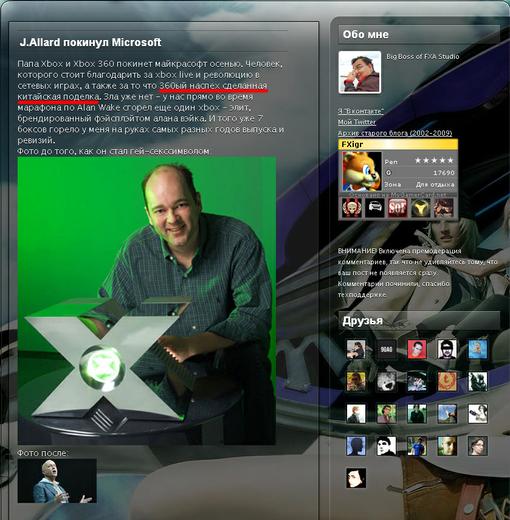Viewport: 510px width, 520px height.
Task: Click the Big Boss of FXA Studio profile photo
Action: tap(360, 72)
